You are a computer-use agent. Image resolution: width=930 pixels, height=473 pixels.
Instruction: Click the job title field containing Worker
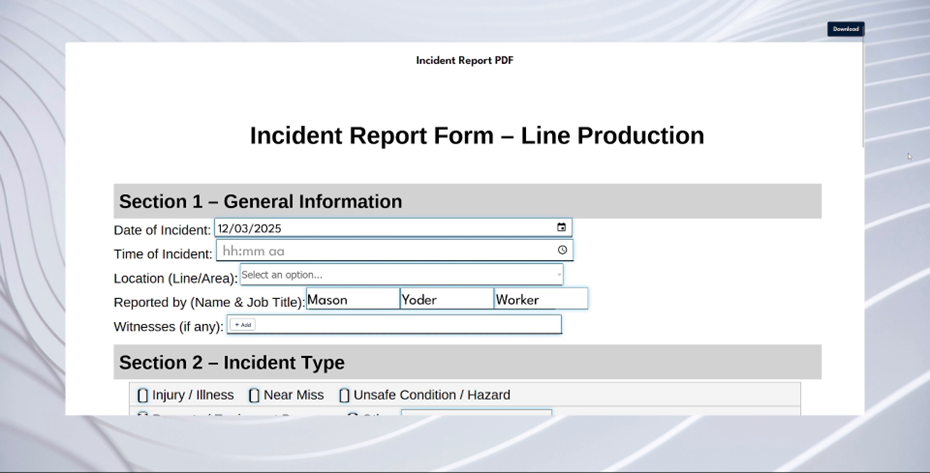pyautogui.click(x=540, y=299)
